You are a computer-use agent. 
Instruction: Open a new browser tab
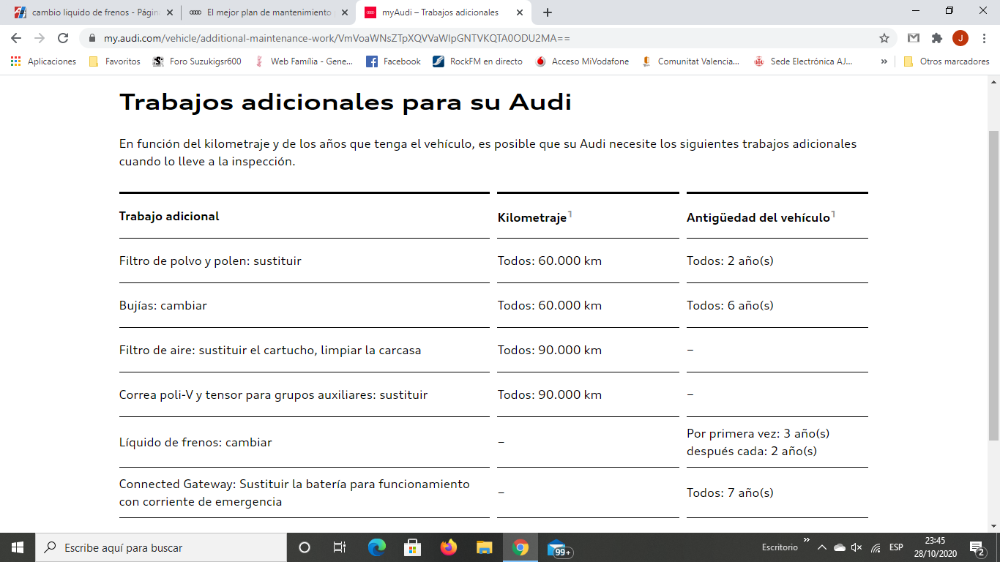coord(547,12)
